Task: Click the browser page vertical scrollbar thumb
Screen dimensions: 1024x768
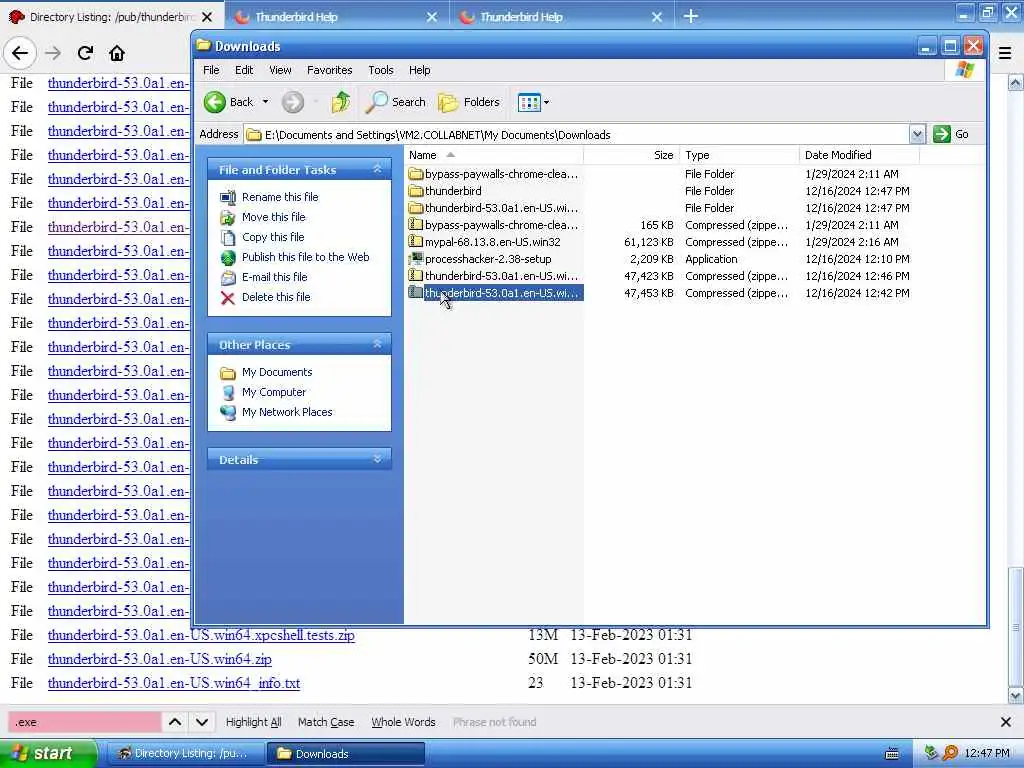Action: pos(1016,627)
